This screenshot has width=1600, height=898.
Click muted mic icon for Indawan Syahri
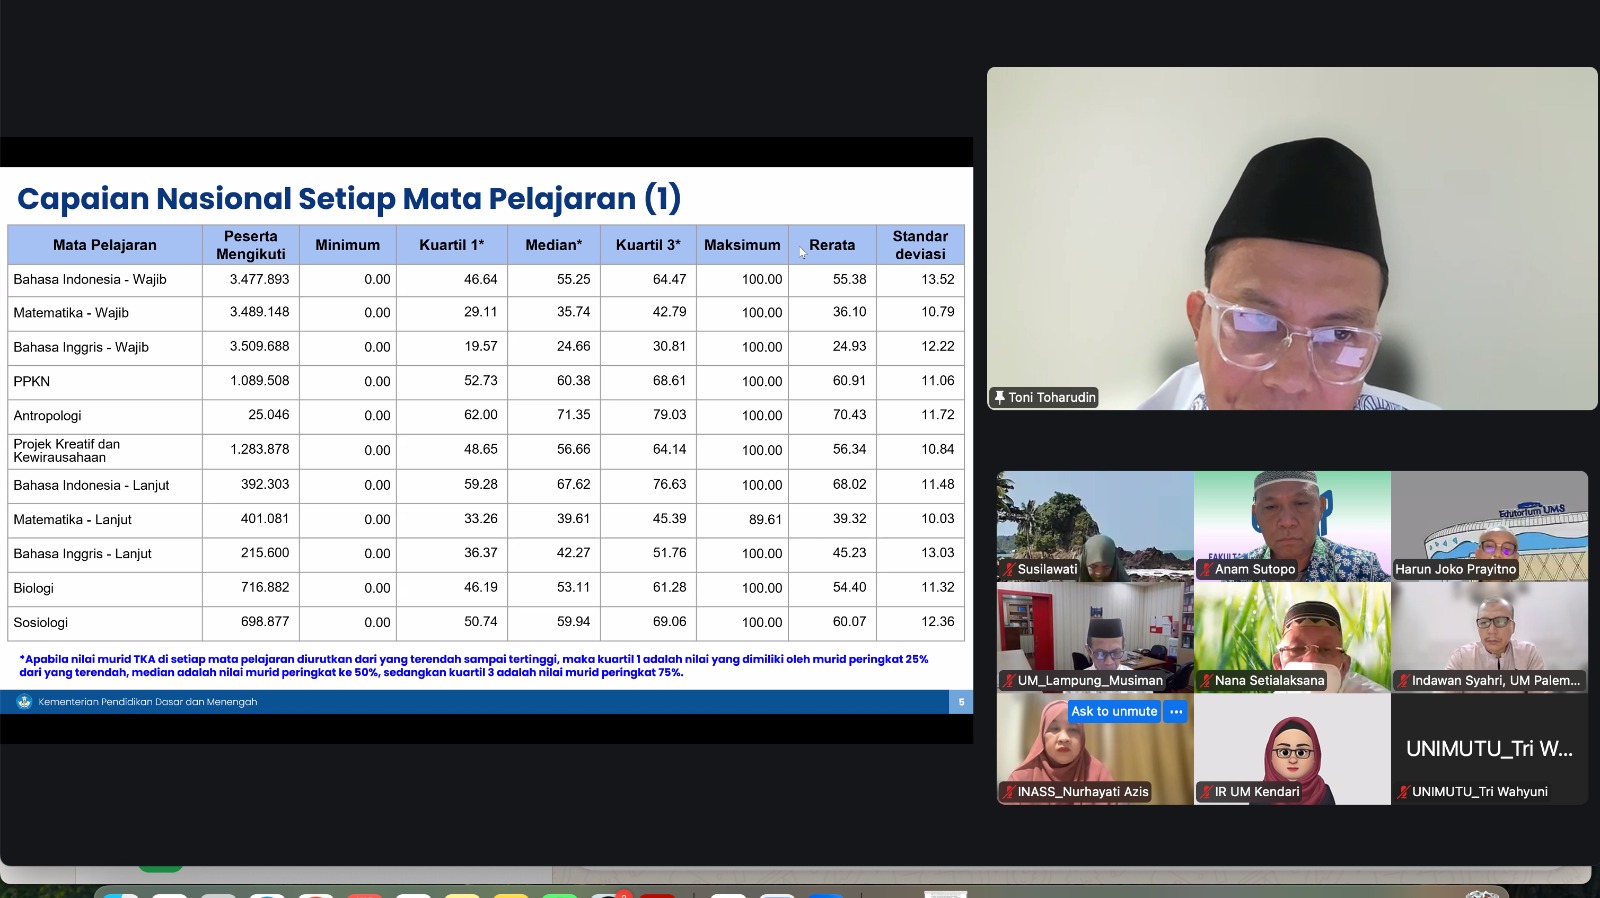coord(1403,681)
